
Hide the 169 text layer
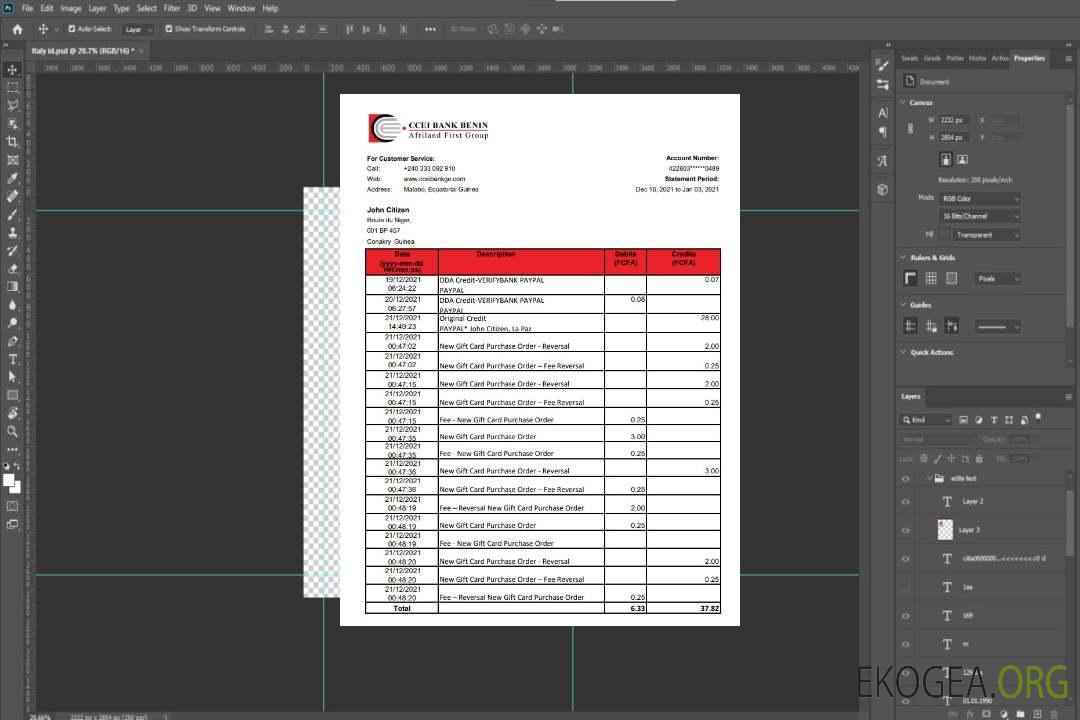point(906,617)
